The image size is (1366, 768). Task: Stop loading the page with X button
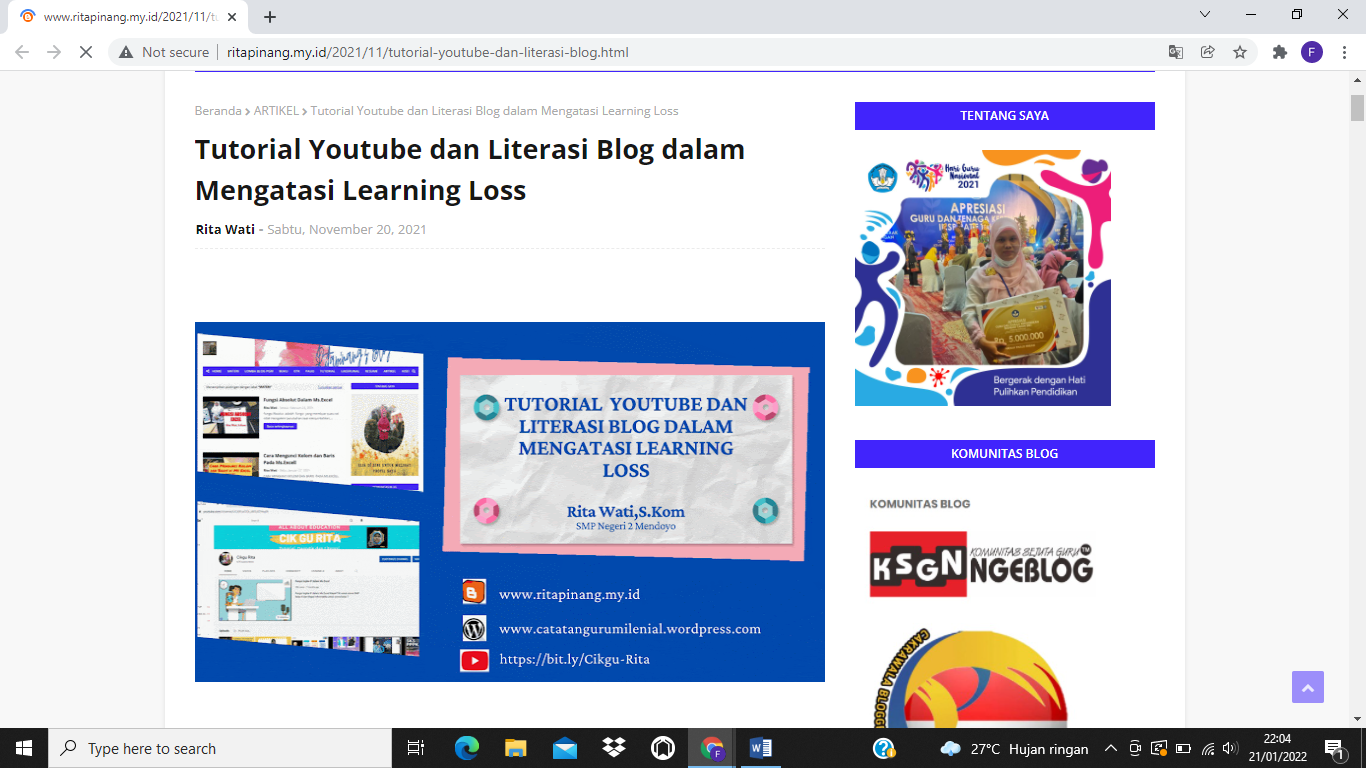[x=86, y=52]
